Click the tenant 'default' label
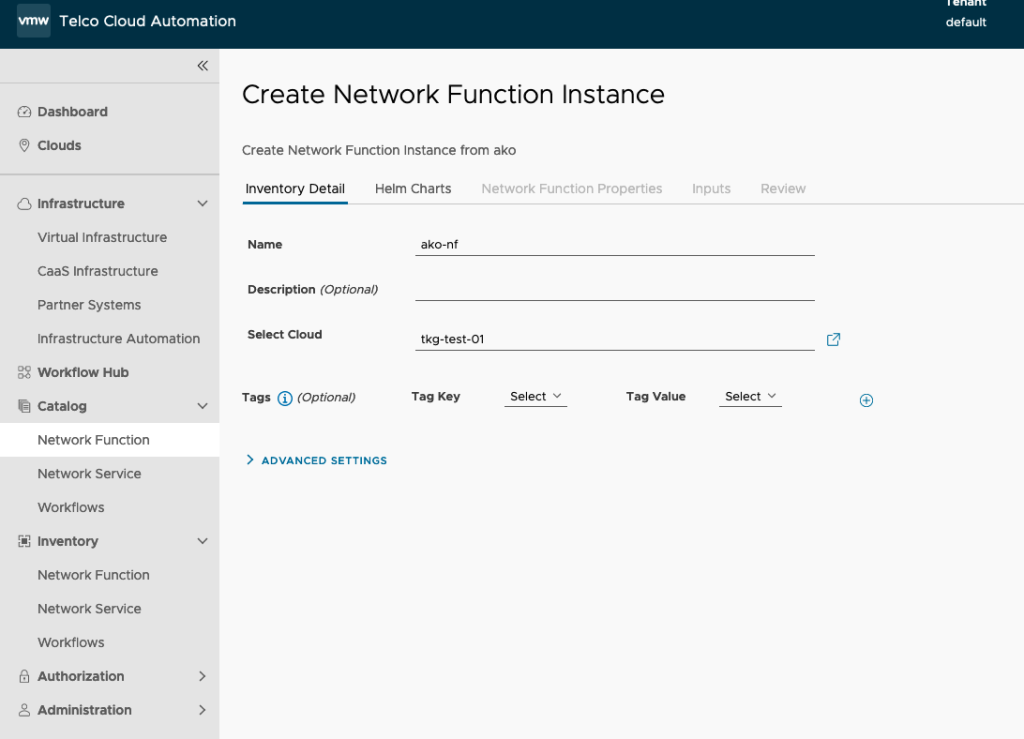This screenshot has width=1024, height=739. pos(966,22)
